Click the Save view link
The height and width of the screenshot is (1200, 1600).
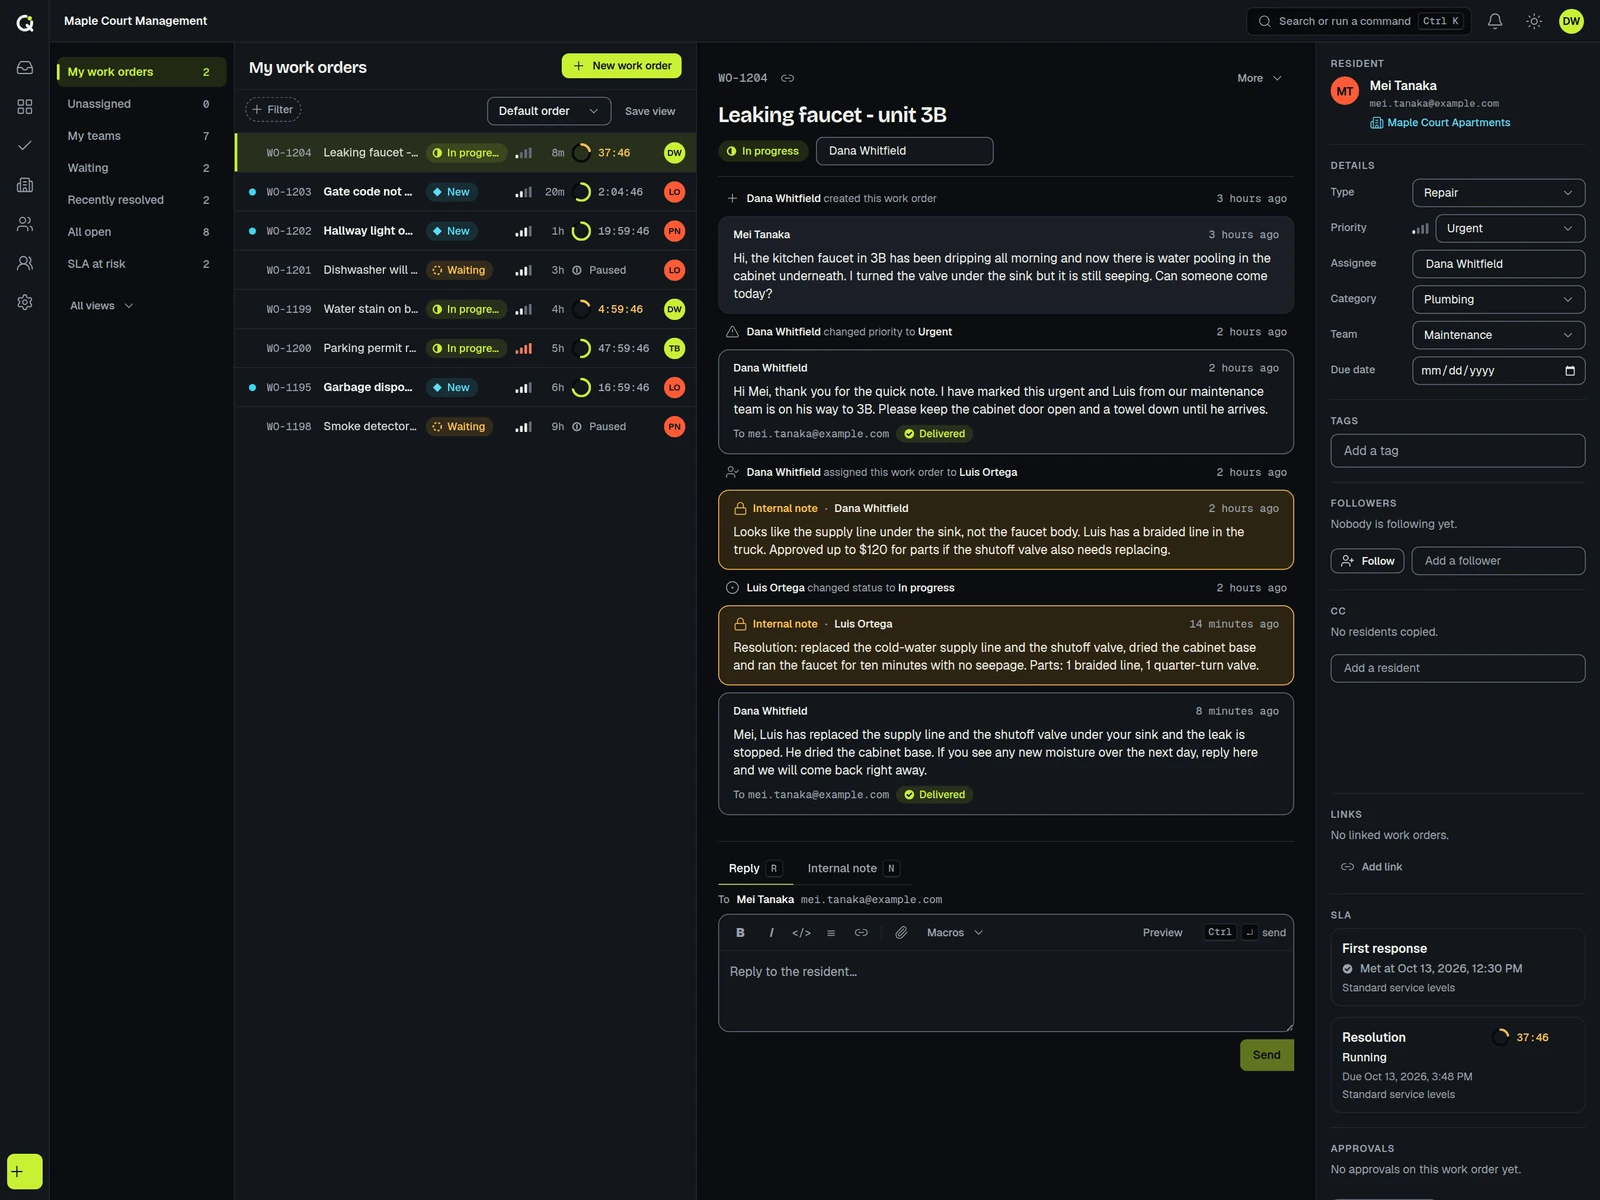pos(650,111)
